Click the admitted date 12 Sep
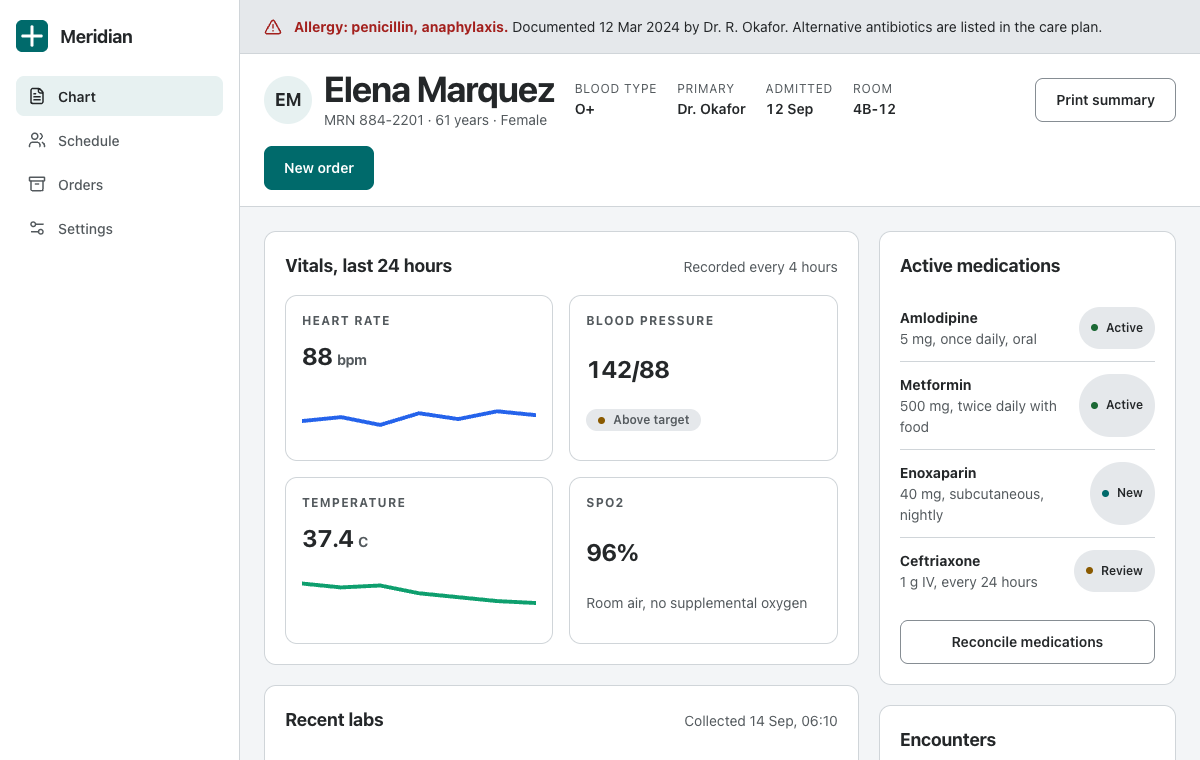This screenshot has width=1200, height=760. click(790, 109)
